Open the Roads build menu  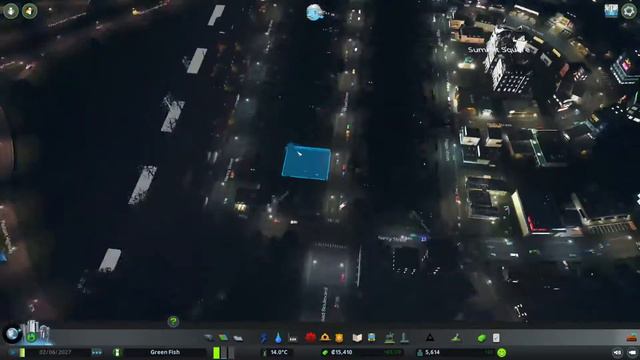[209, 338]
